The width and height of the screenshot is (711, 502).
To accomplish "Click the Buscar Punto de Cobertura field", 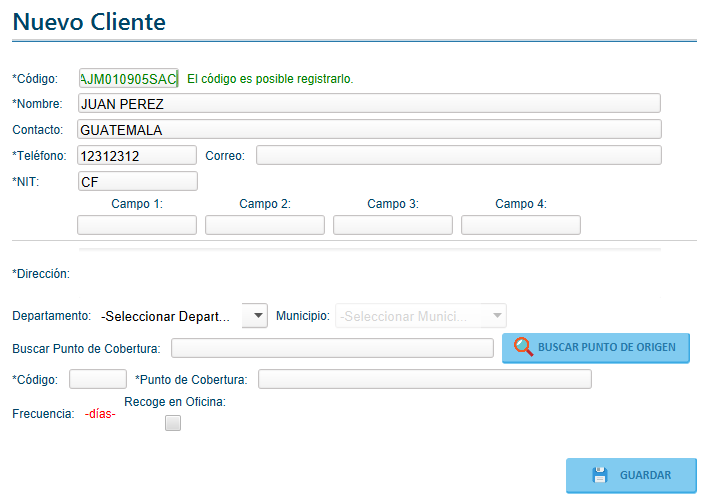I will (x=332, y=348).
